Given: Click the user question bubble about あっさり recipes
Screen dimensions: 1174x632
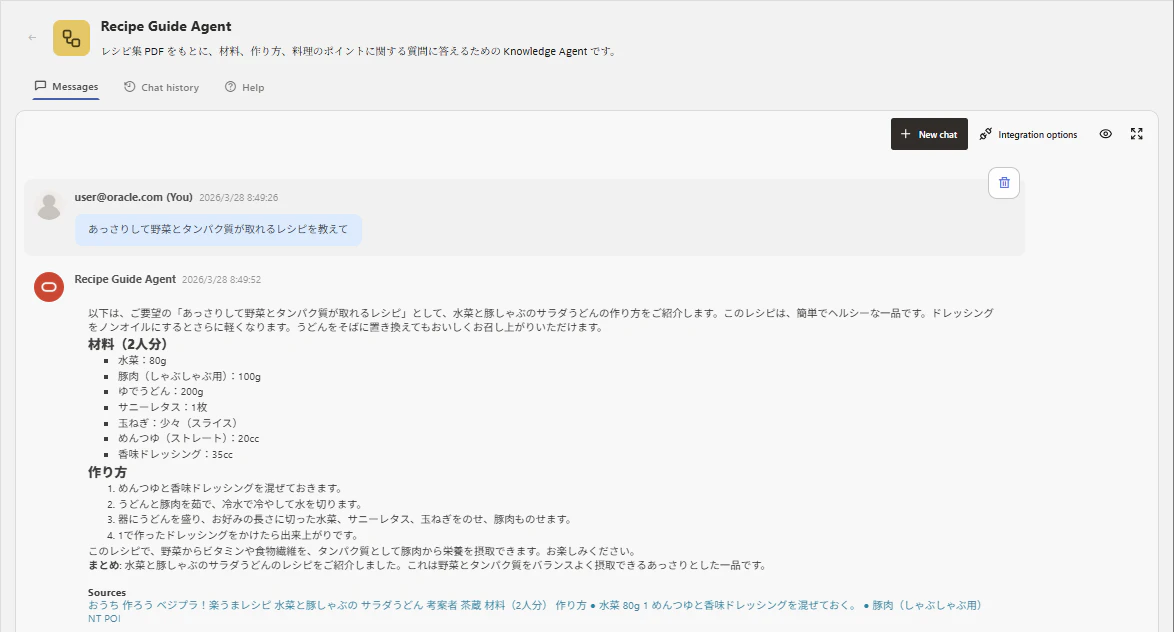Looking at the screenshot, I should click(219, 229).
